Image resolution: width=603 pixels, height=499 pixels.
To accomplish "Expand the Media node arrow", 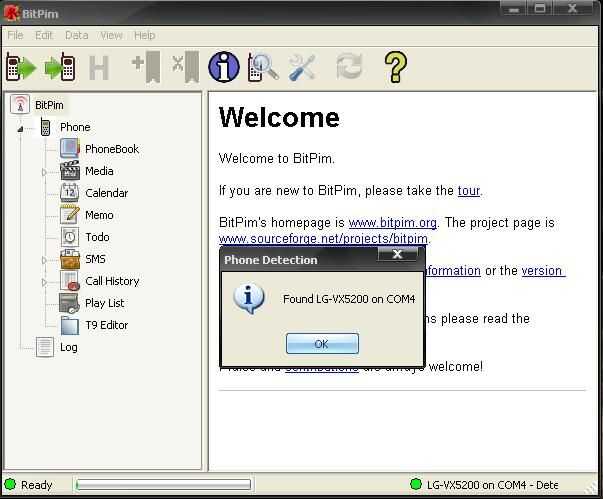I will coord(44,172).
